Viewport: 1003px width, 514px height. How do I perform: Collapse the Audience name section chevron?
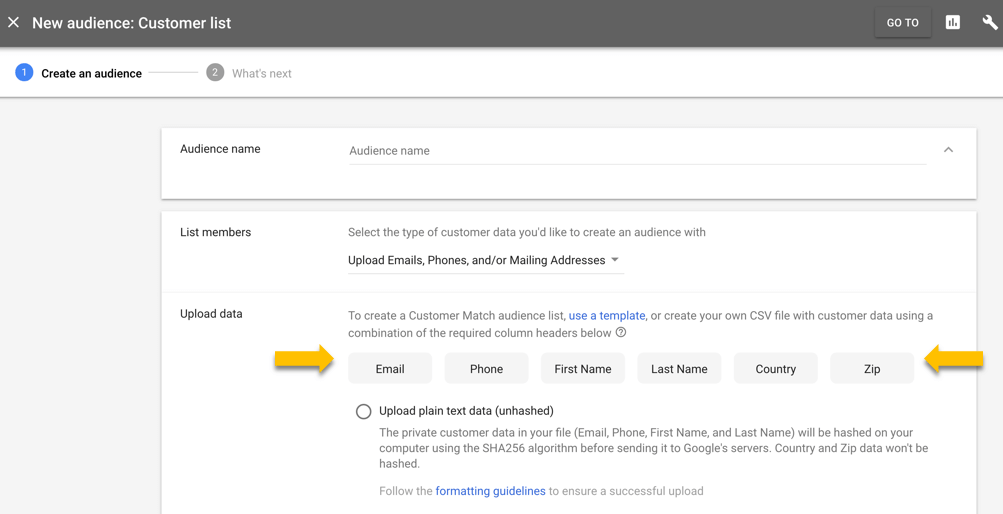click(x=949, y=150)
